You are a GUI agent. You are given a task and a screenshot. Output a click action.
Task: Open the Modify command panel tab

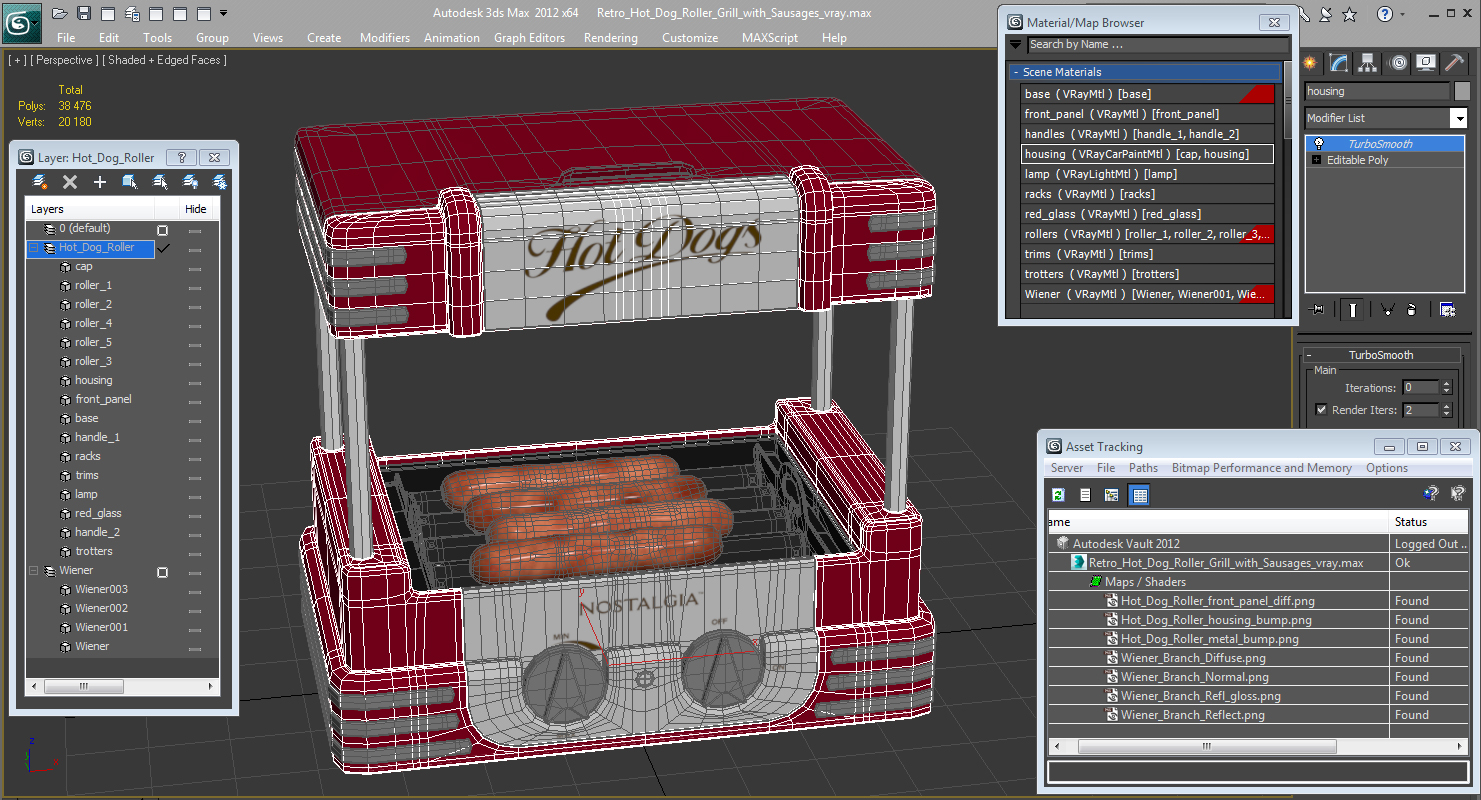[x=1339, y=62]
